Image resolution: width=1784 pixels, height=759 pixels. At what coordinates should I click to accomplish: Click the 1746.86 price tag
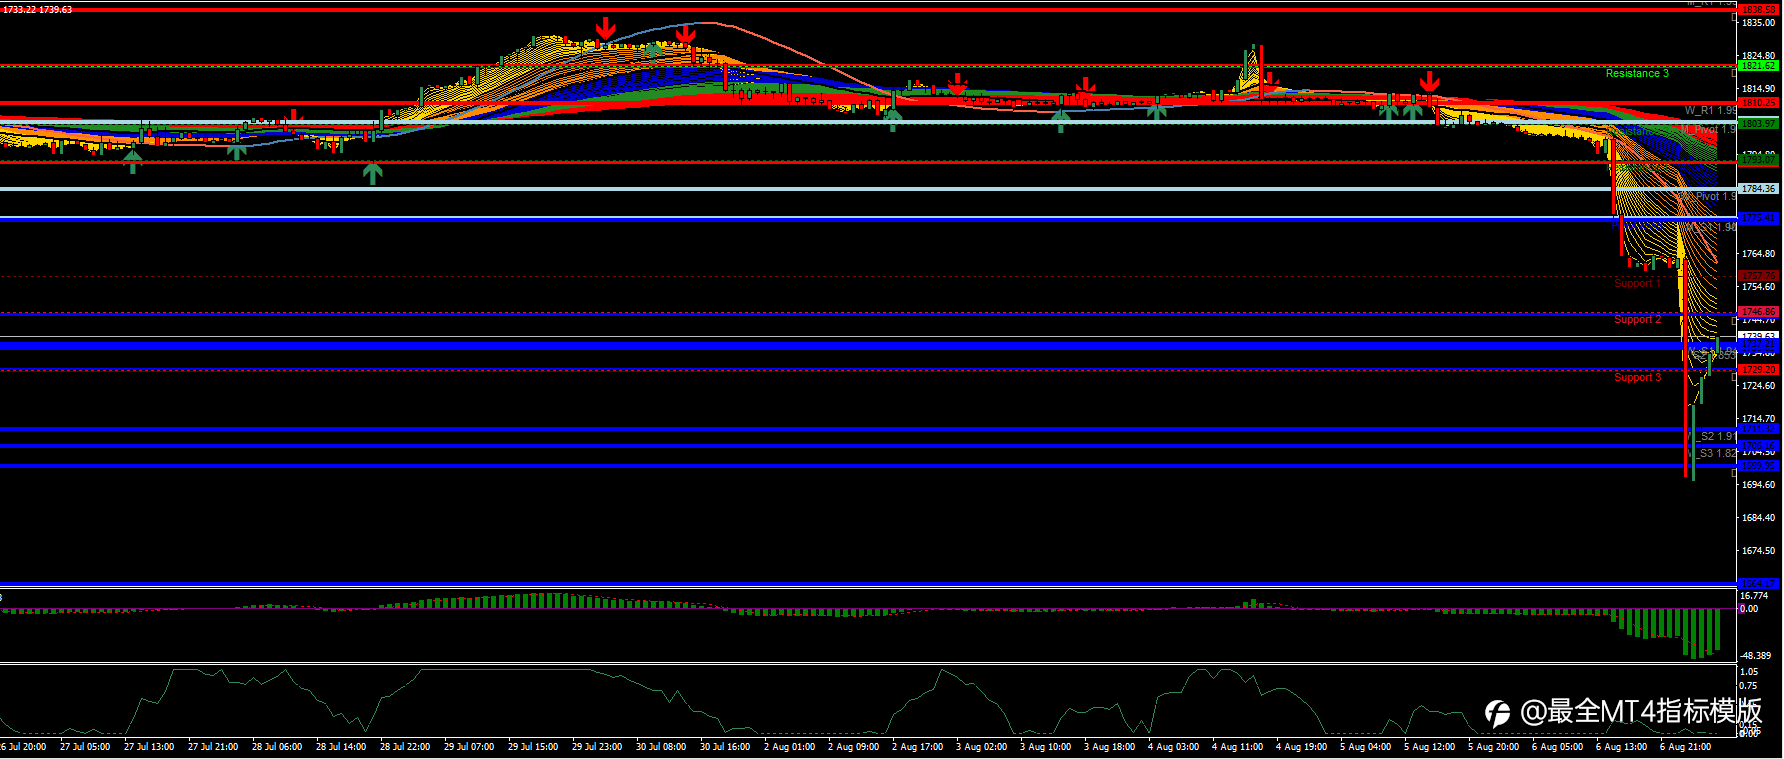(1759, 312)
